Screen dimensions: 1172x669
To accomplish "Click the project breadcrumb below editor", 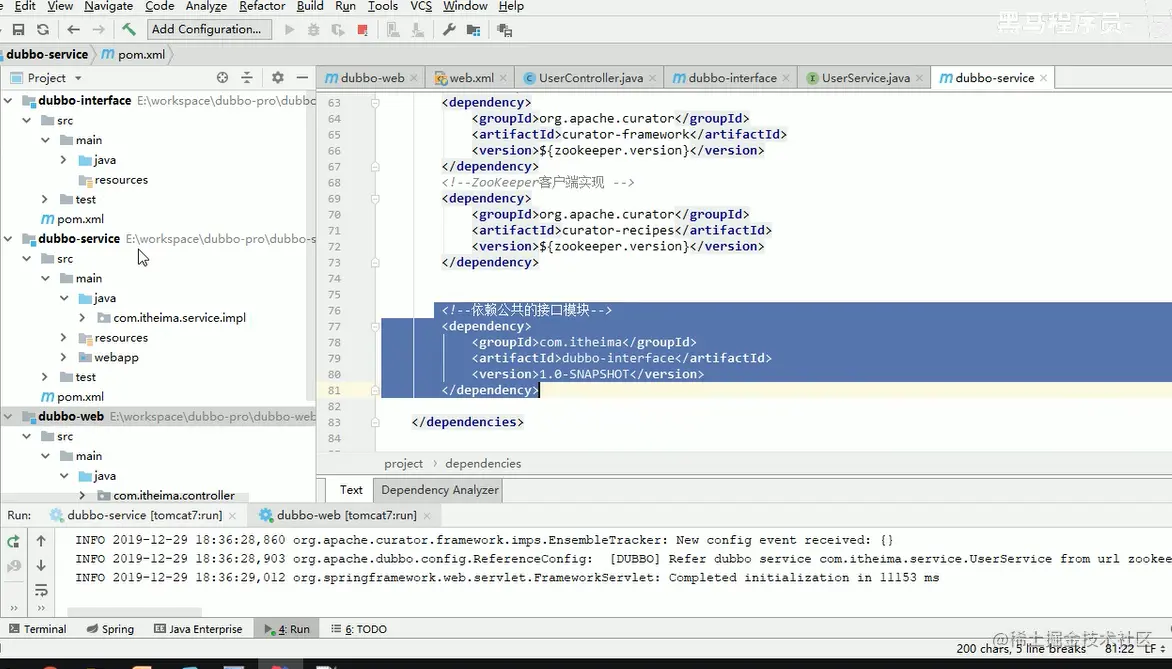I will pos(403,463).
